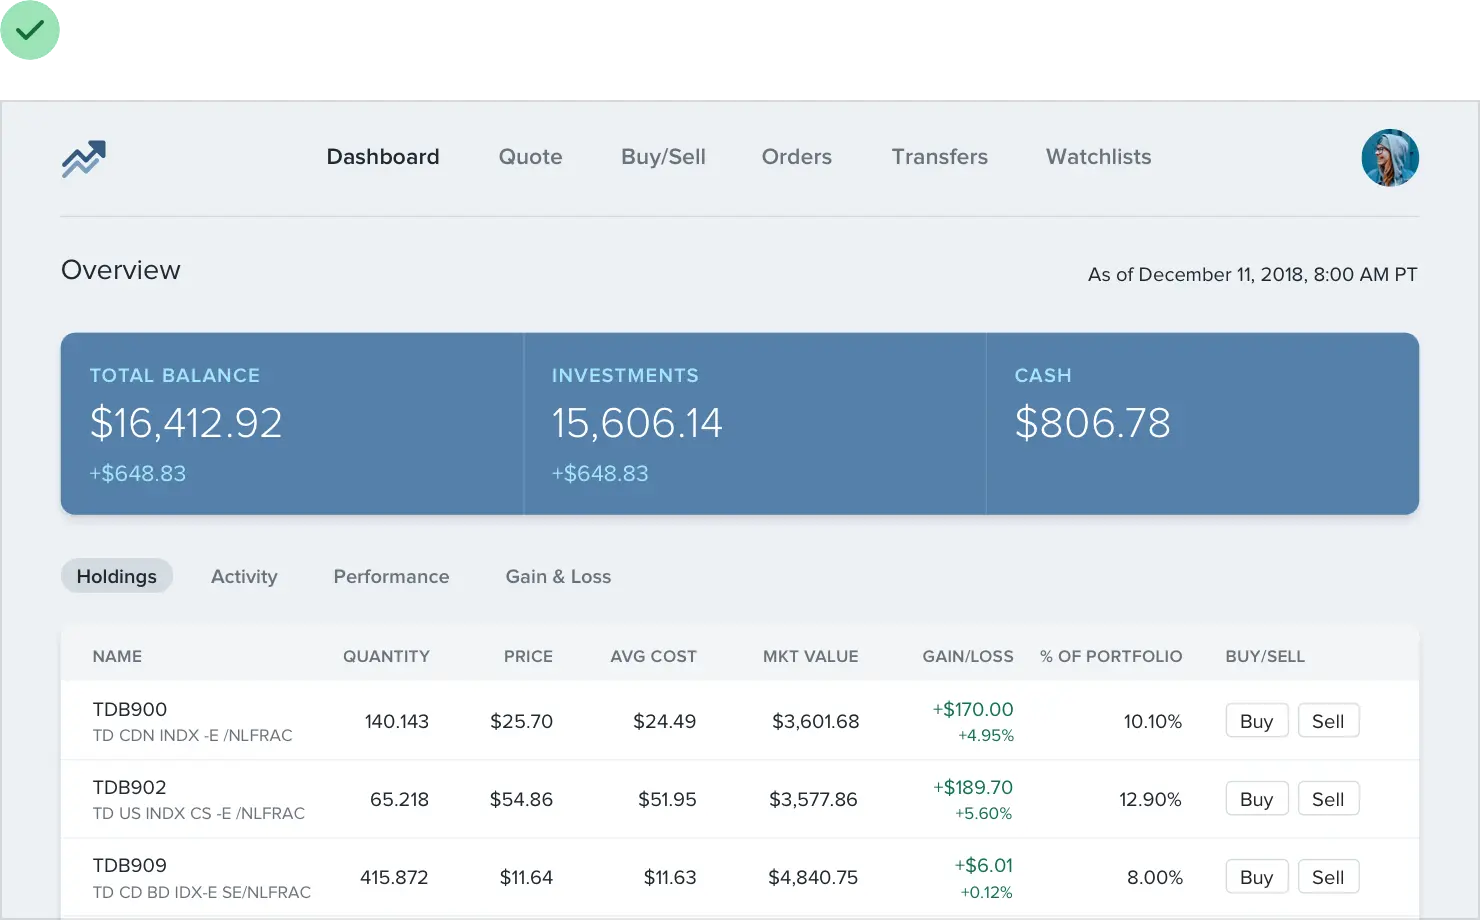Switch to the Activity tab
The image size is (1480, 920).
(x=244, y=577)
